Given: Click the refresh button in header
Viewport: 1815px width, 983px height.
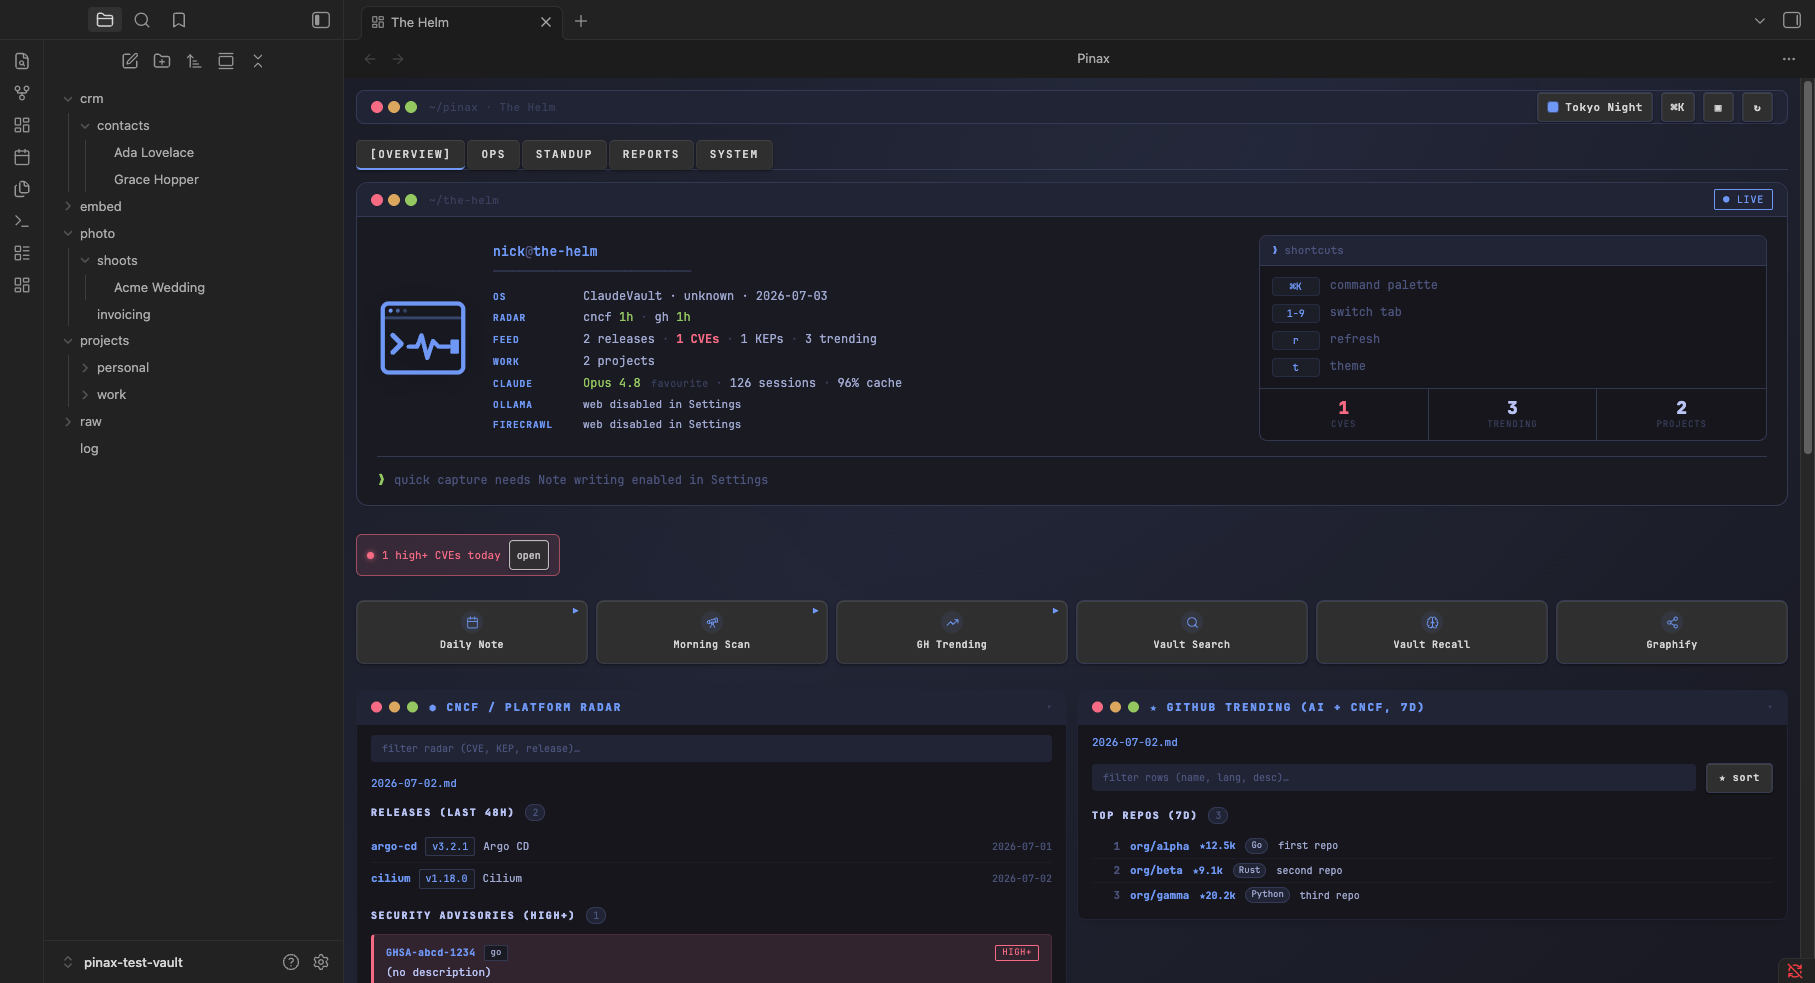Looking at the screenshot, I should tap(1757, 107).
